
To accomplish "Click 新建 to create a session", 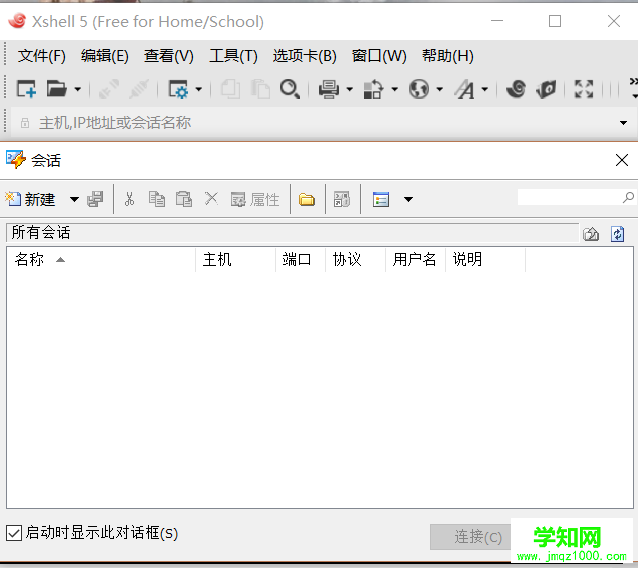I will tap(30, 199).
